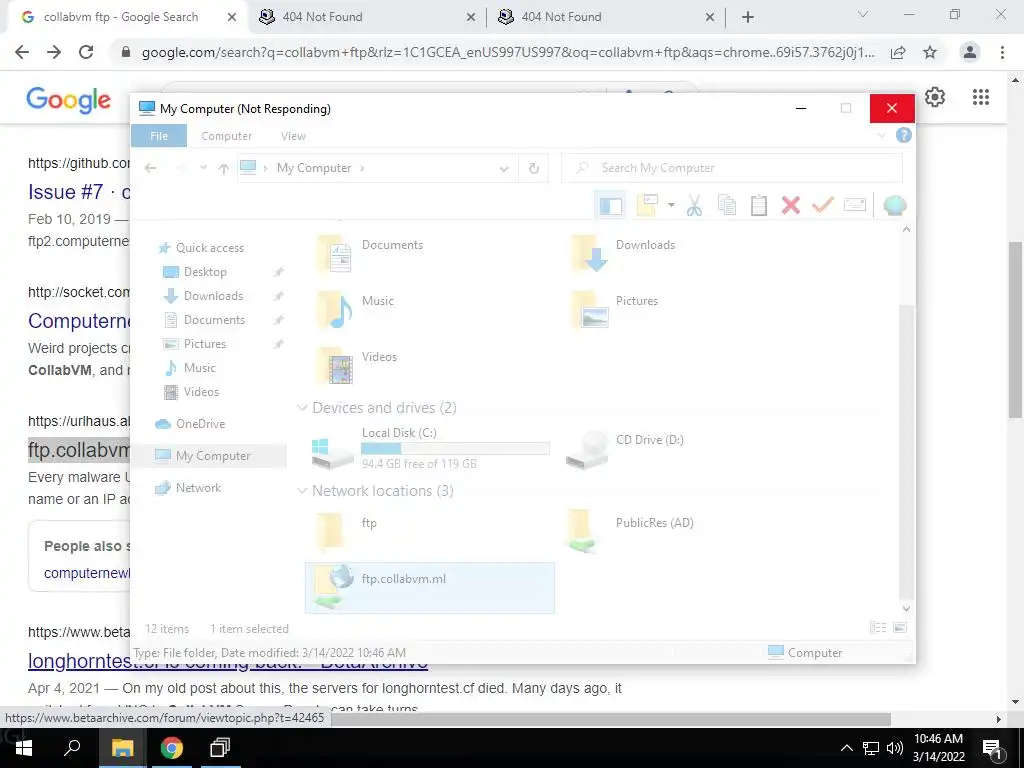
Task: Switch to the first 404 Not Found tab
Action: 367,17
